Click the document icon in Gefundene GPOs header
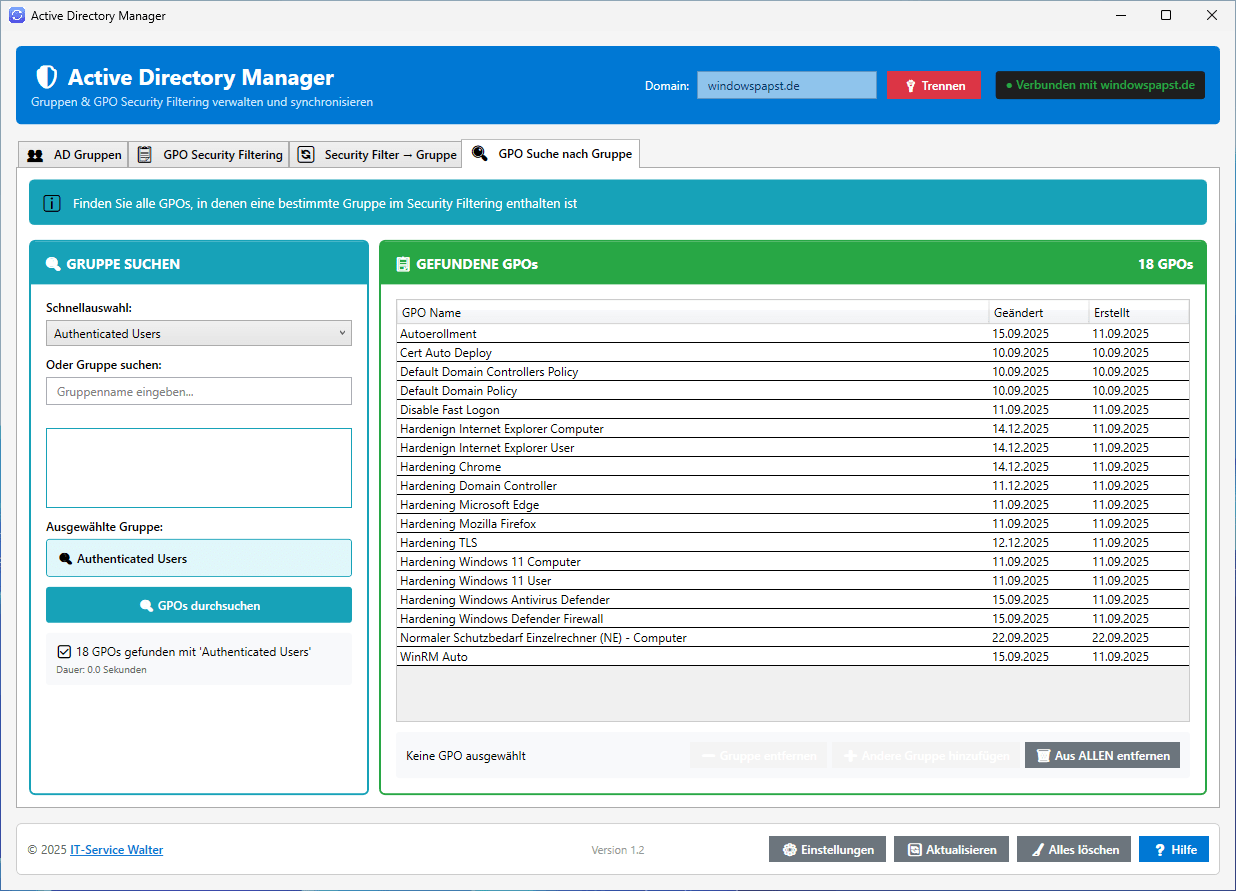 point(403,265)
